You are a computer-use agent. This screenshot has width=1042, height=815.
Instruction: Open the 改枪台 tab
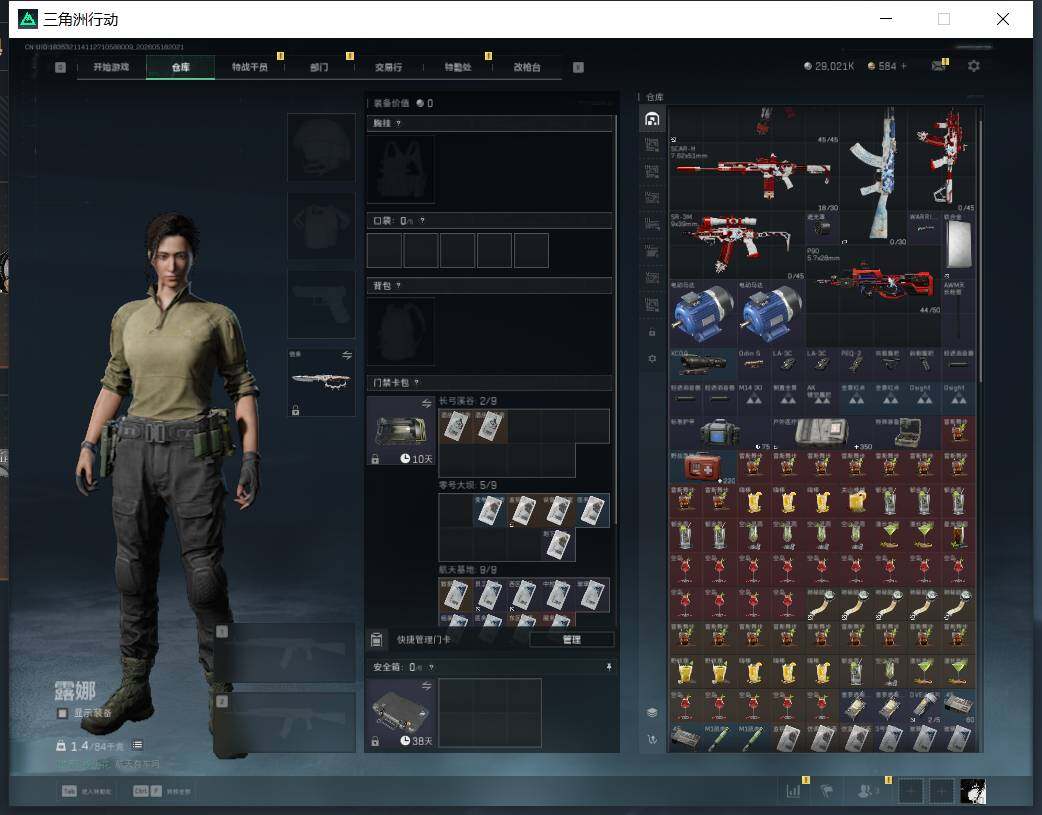point(527,67)
